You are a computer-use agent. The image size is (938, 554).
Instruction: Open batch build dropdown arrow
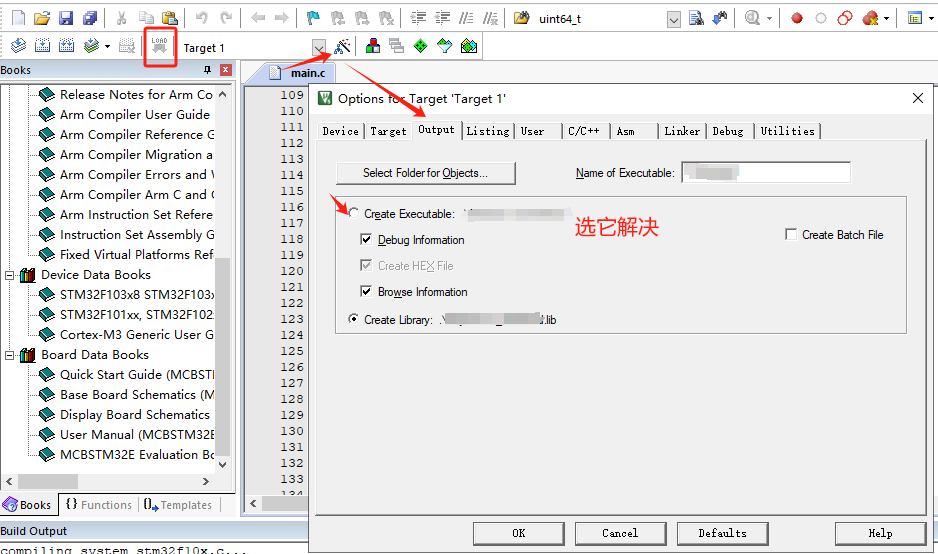pyautogui.click(x=107, y=46)
